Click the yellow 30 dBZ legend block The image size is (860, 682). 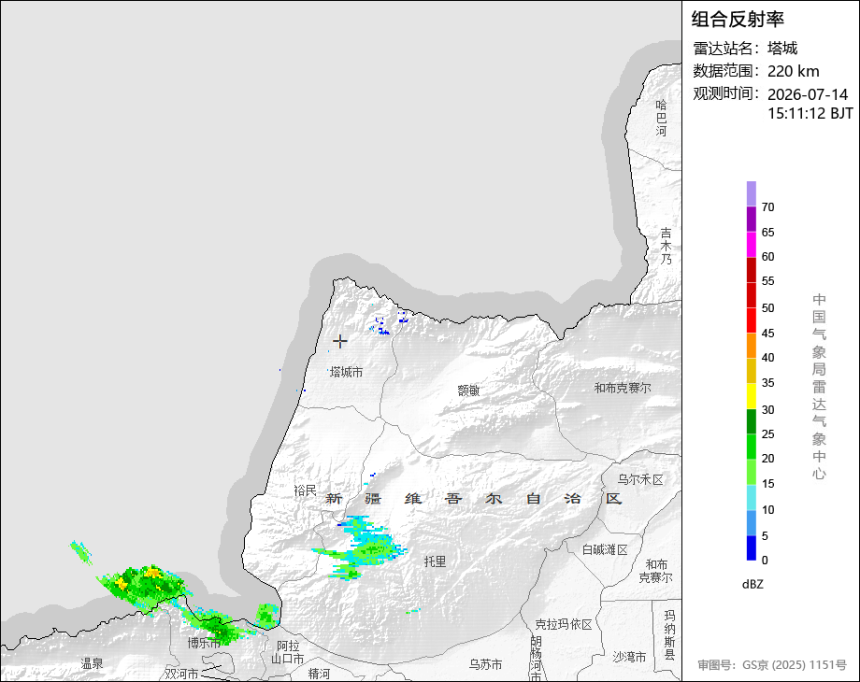click(751, 396)
